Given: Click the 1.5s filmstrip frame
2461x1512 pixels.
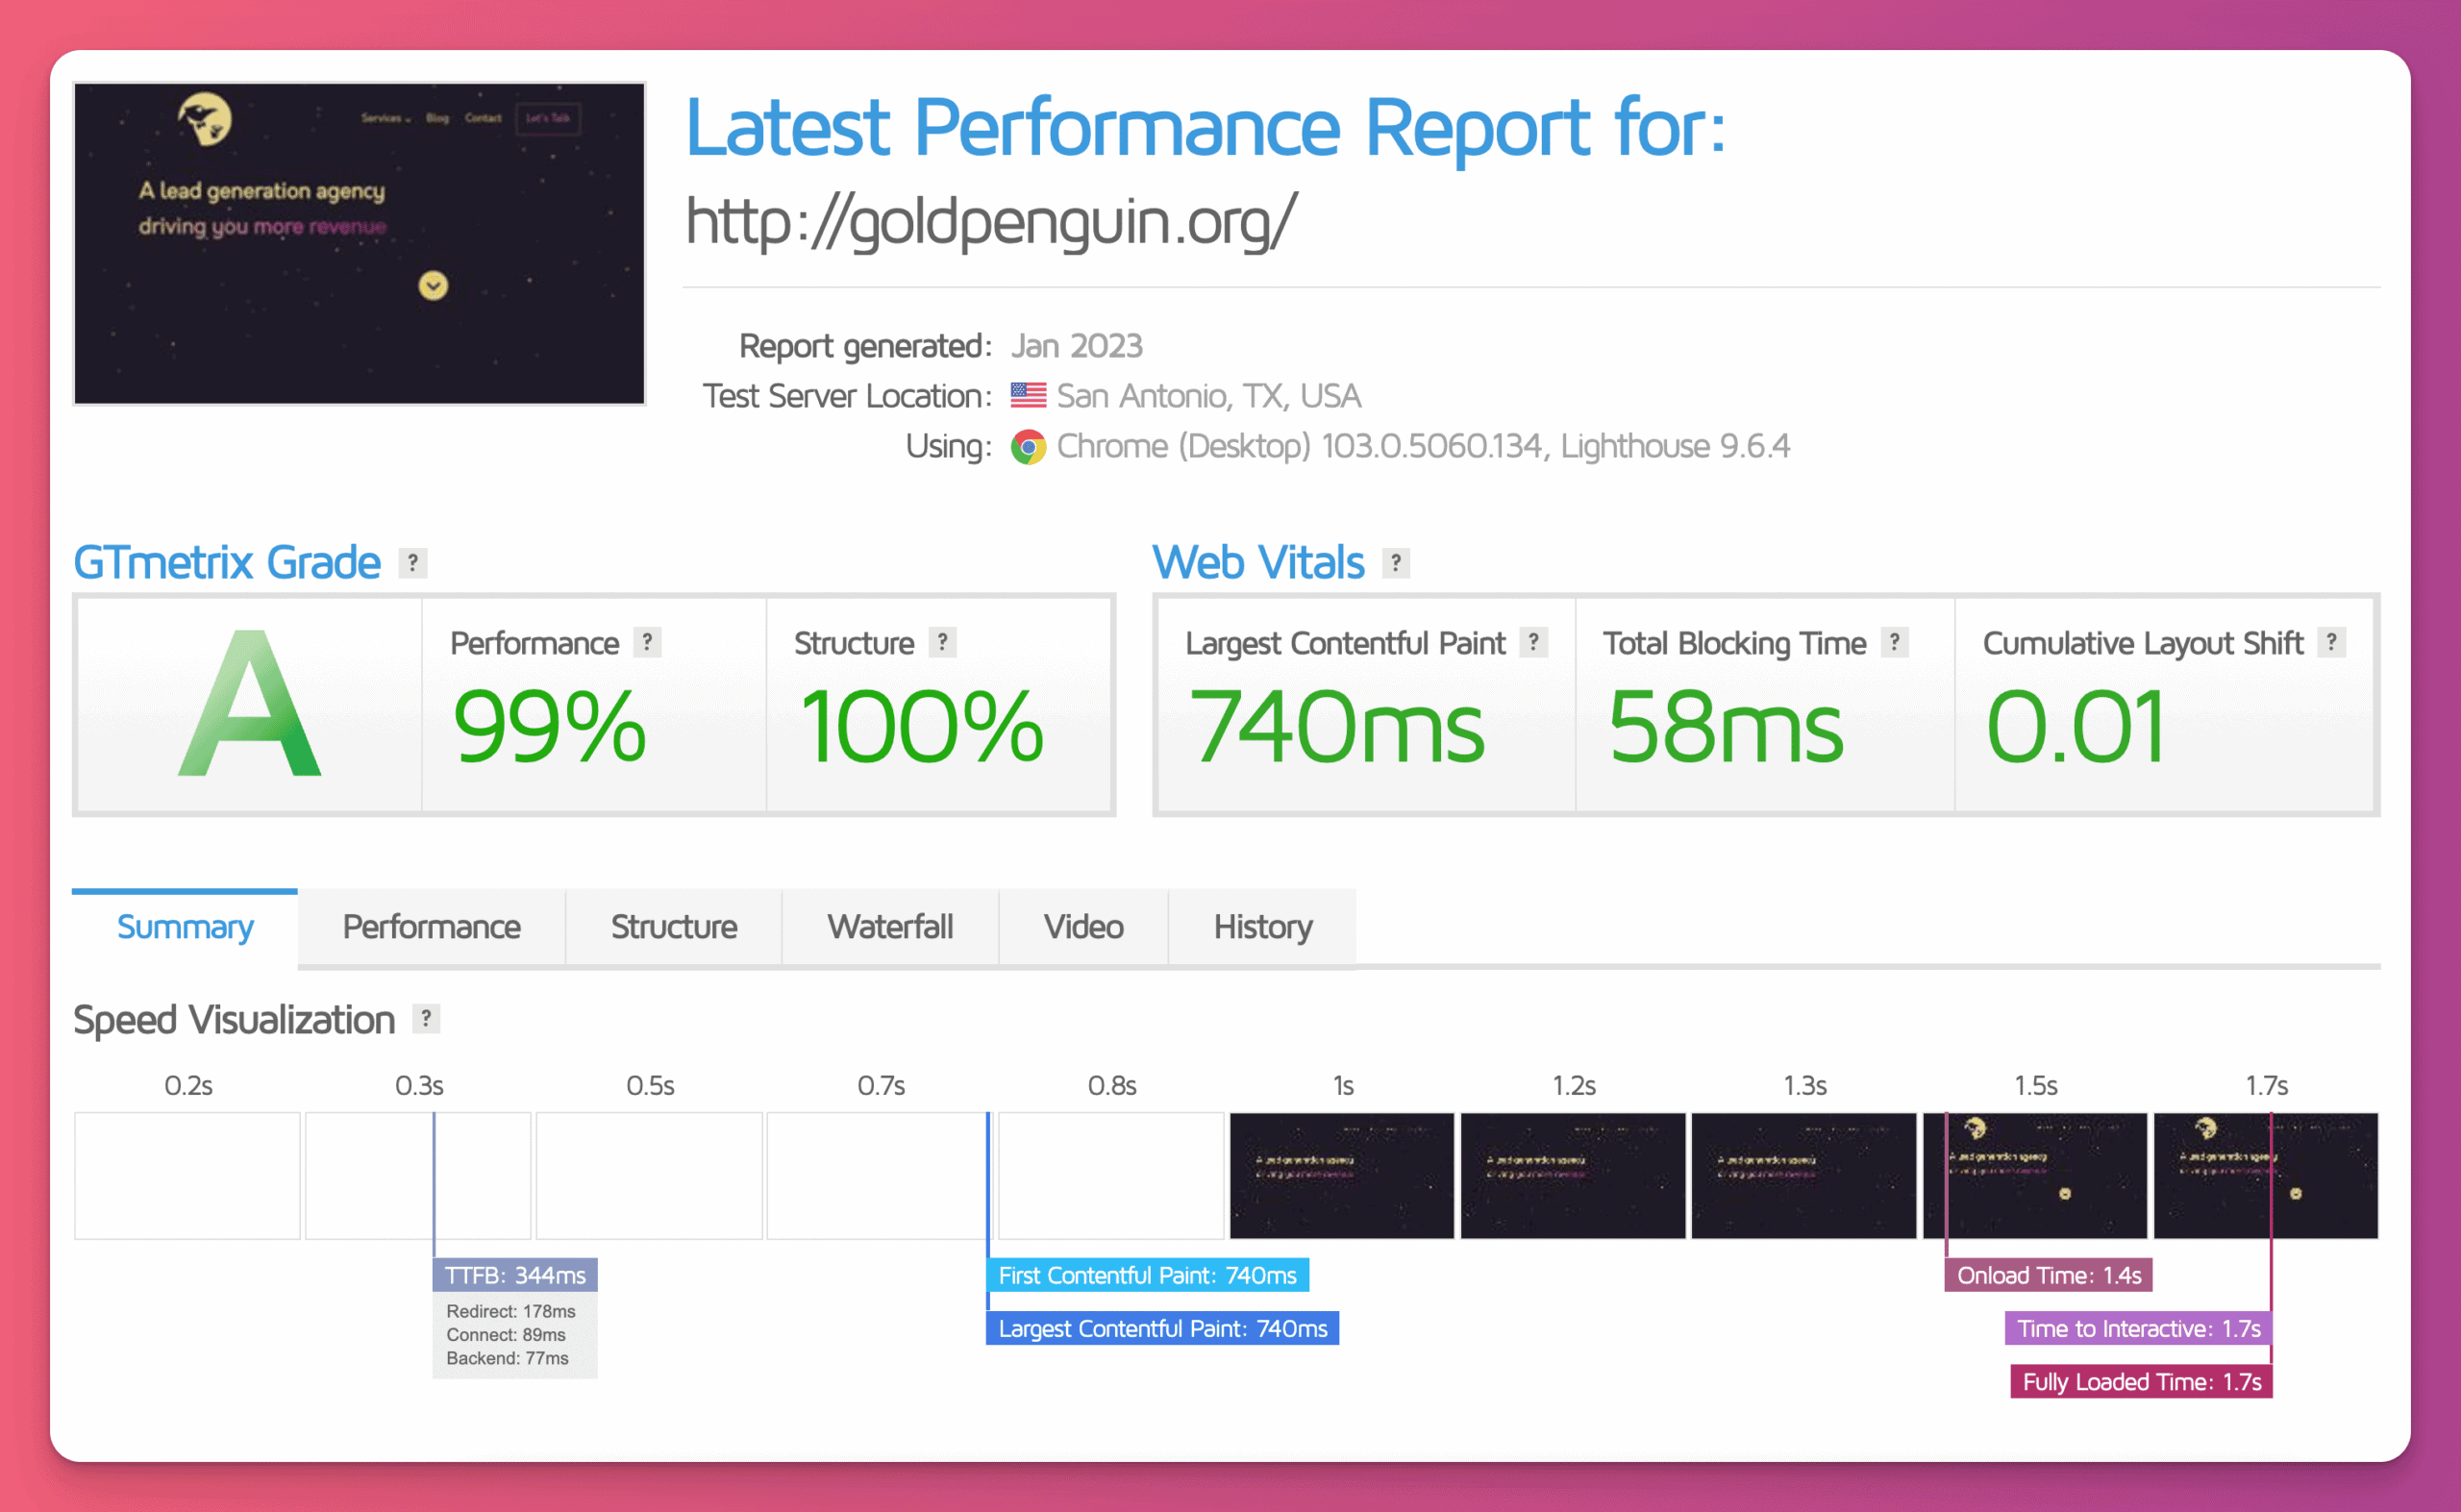Looking at the screenshot, I should pos(2035,1175).
